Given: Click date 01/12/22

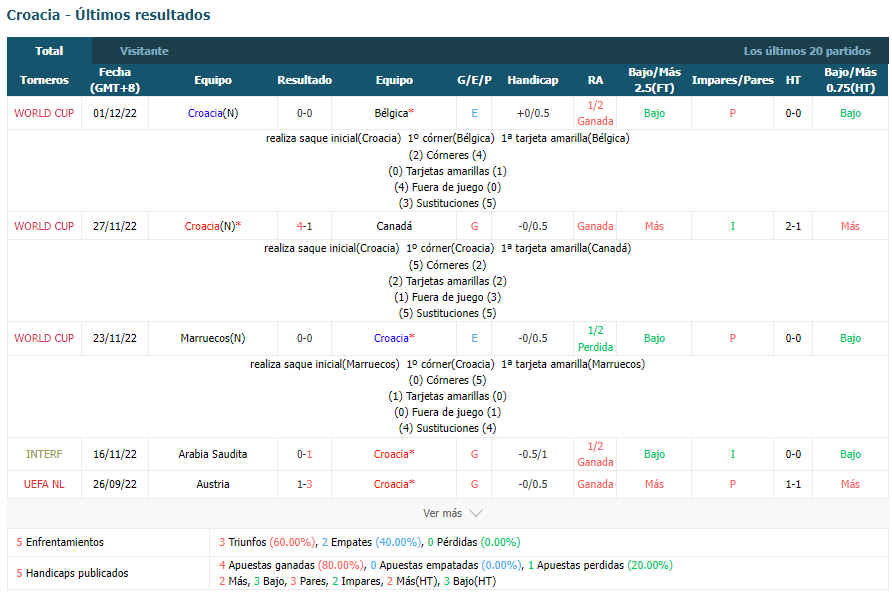Looking at the screenshot, I should 115,113.
